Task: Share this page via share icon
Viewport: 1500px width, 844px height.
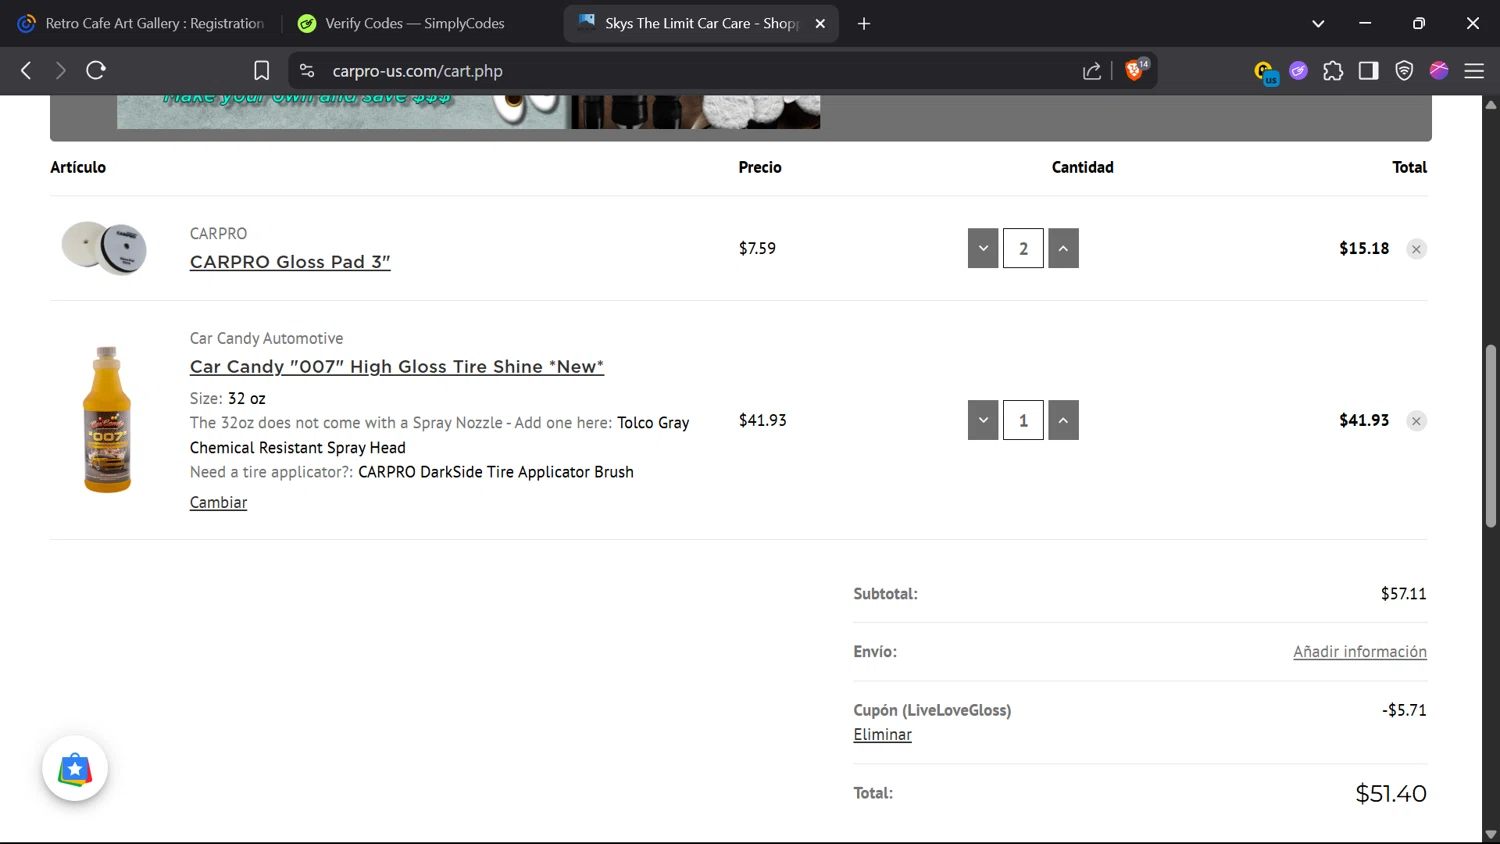Action: (x=1092, y=71)
